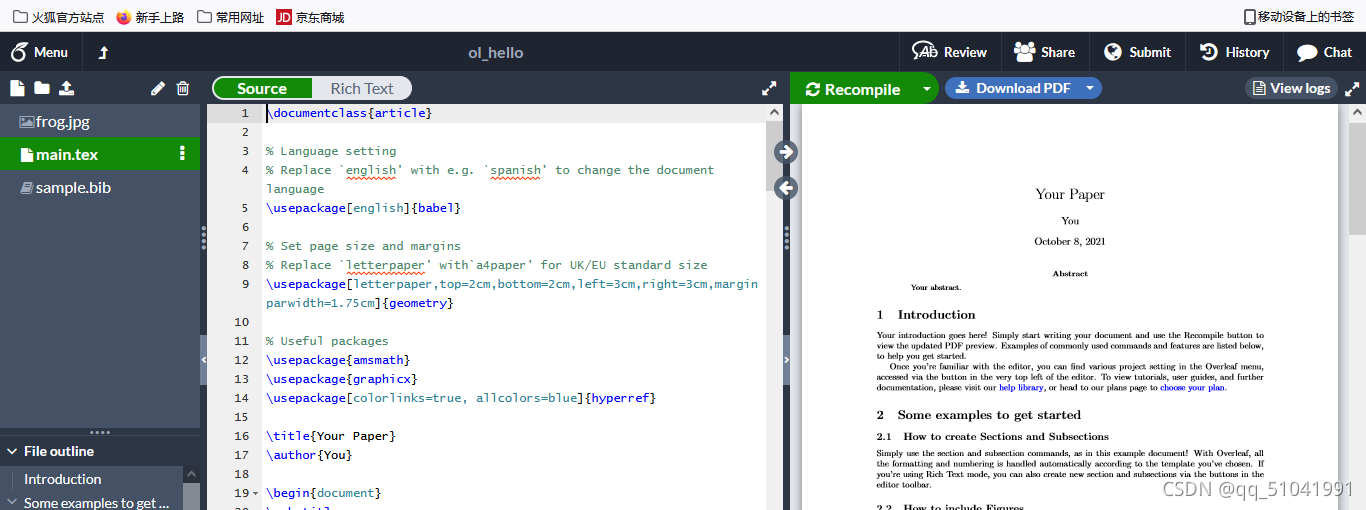Expand the PDF preview to full width
Viewport: 1366px width, 510px height.
coord(1352,88)
